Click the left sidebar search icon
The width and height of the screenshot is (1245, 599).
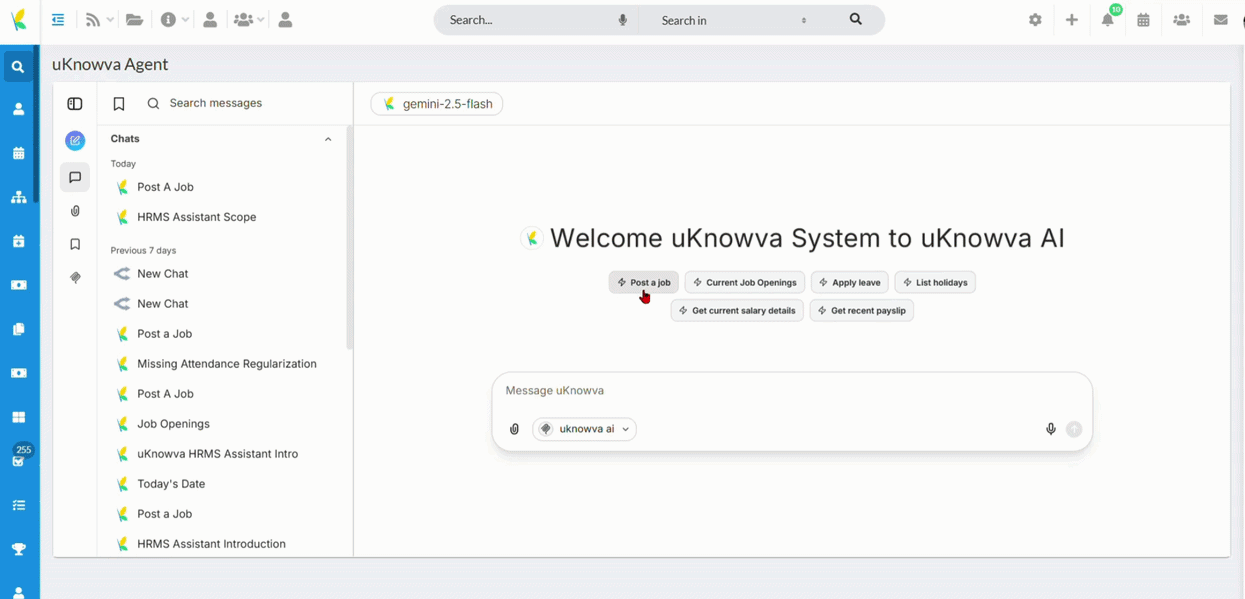point(18,67)
